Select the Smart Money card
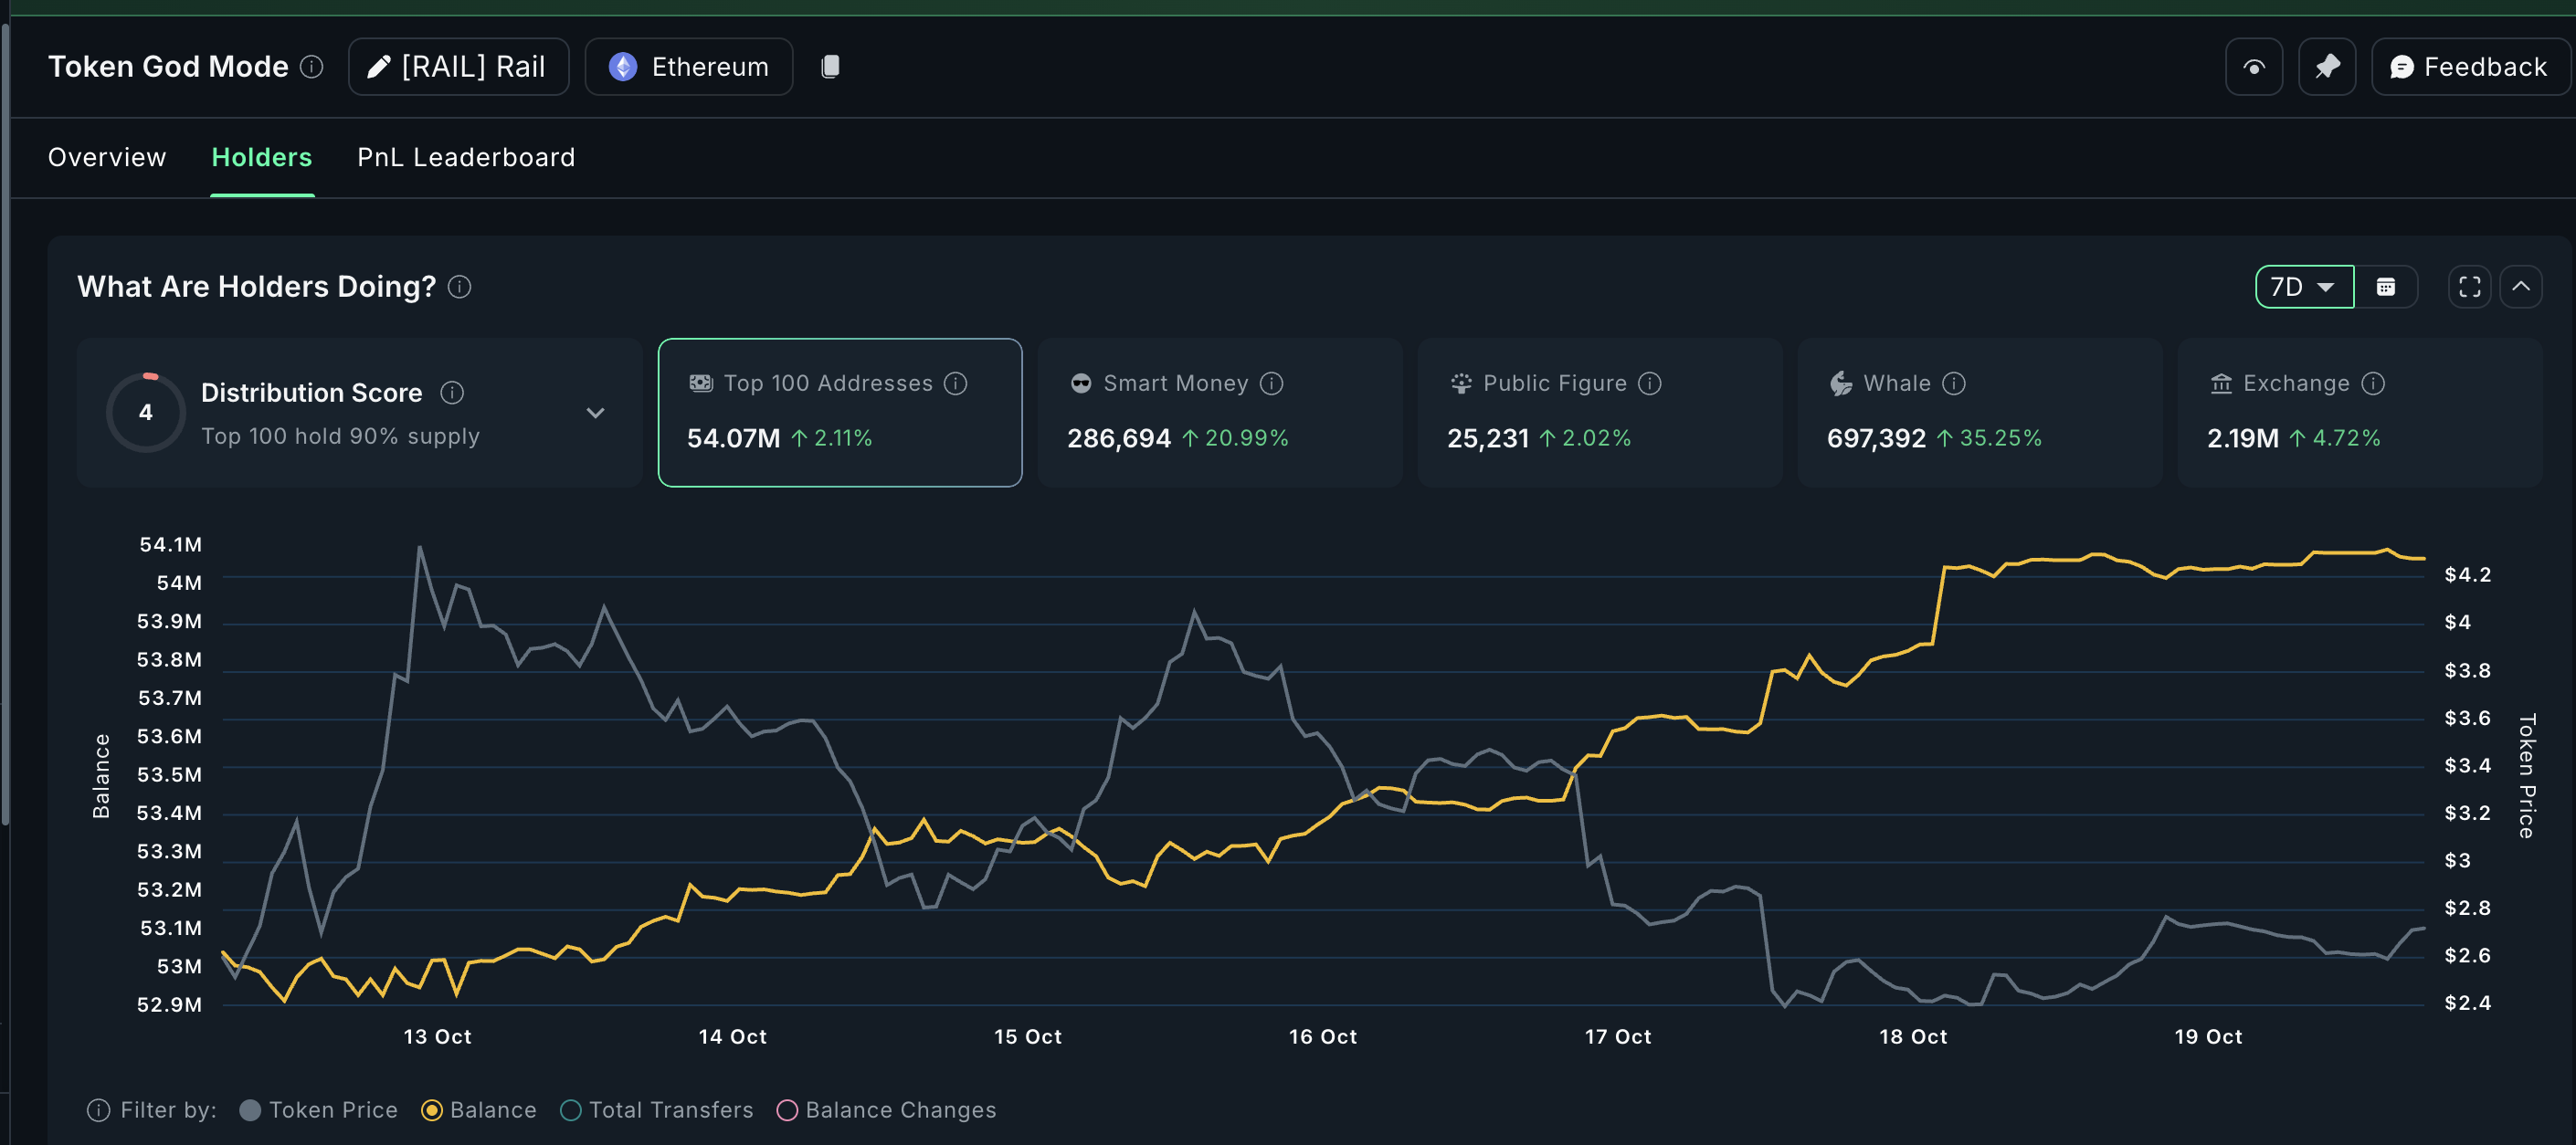 tap(1219, 412)
